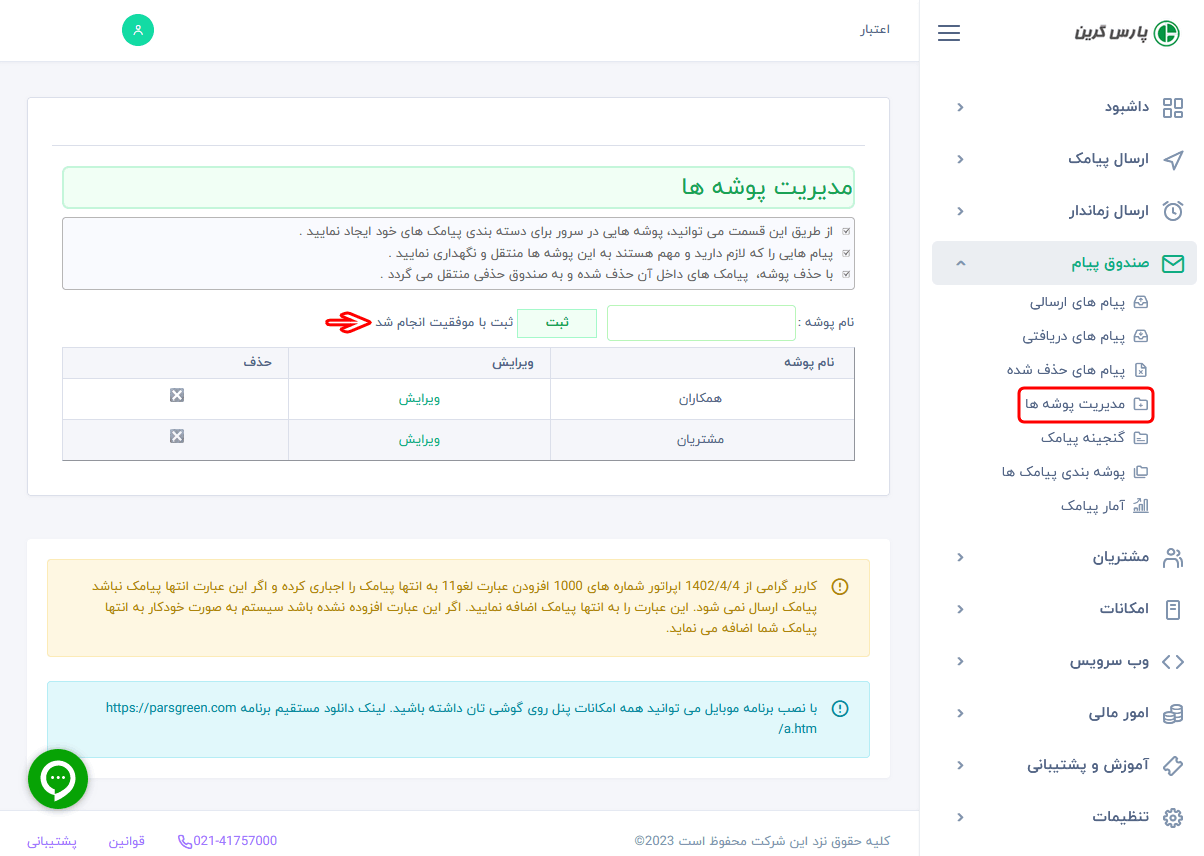Open the user profile avatar icon

pos(138,30)
